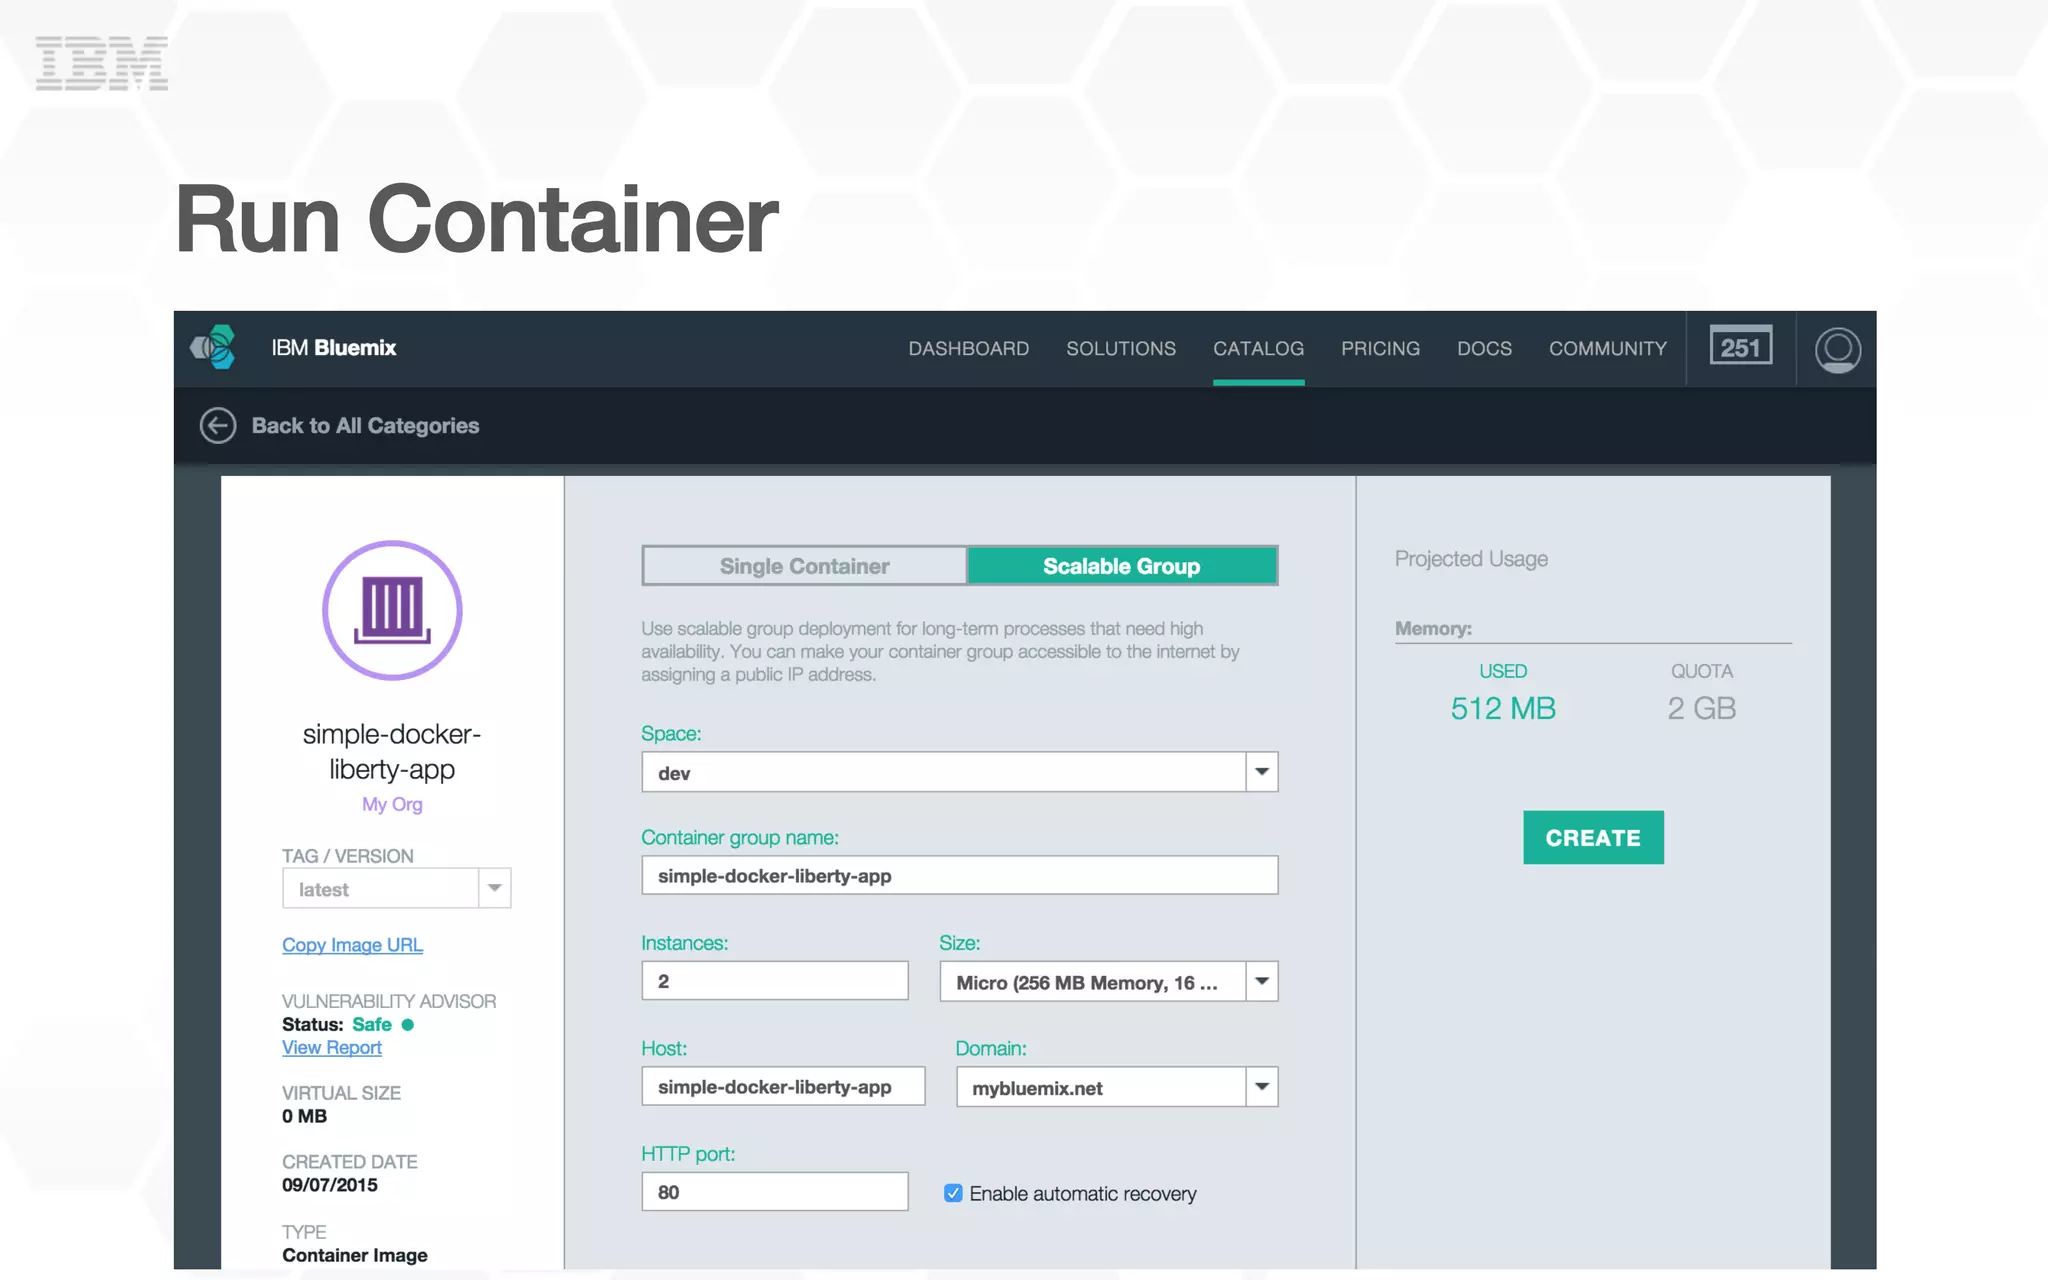2048x1280 pixels.
Task: Click the IBM logo on the slide
Action: [102, 63]
